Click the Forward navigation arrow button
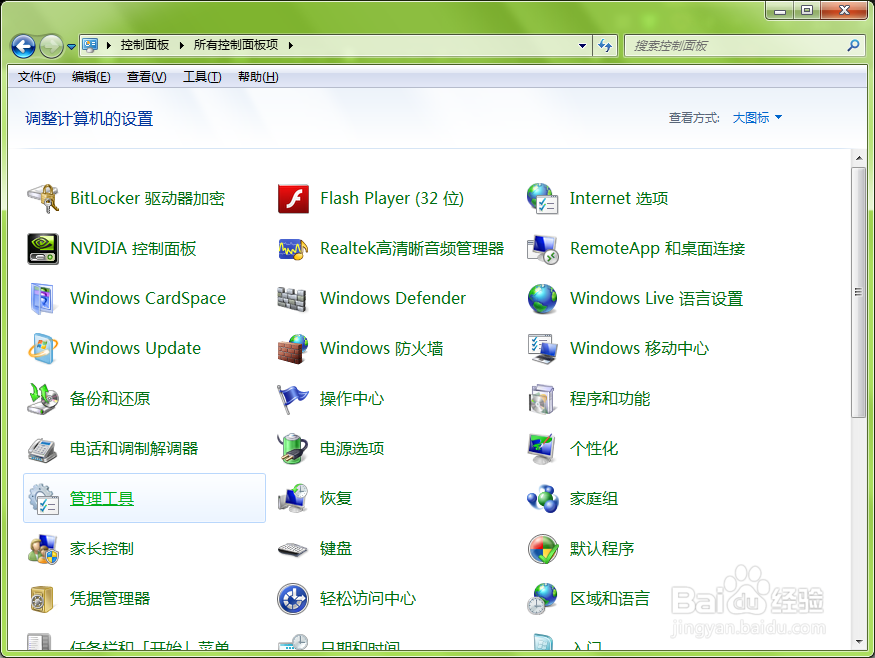 coord(52,46)
